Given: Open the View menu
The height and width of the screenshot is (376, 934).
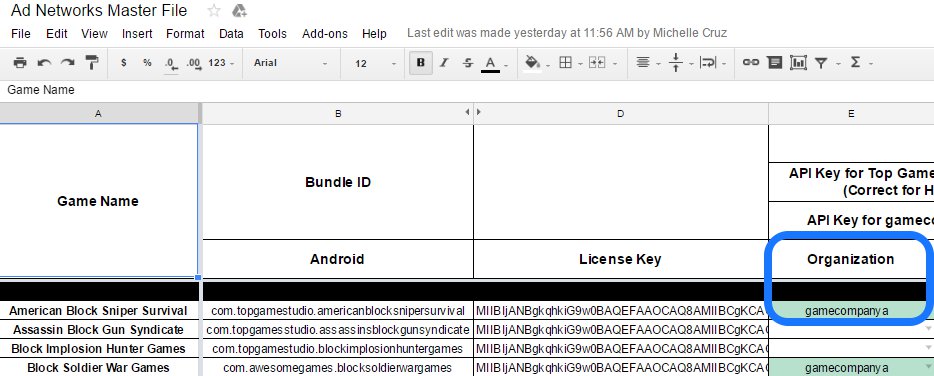Looking at the screenshot, I should (94, 34).
